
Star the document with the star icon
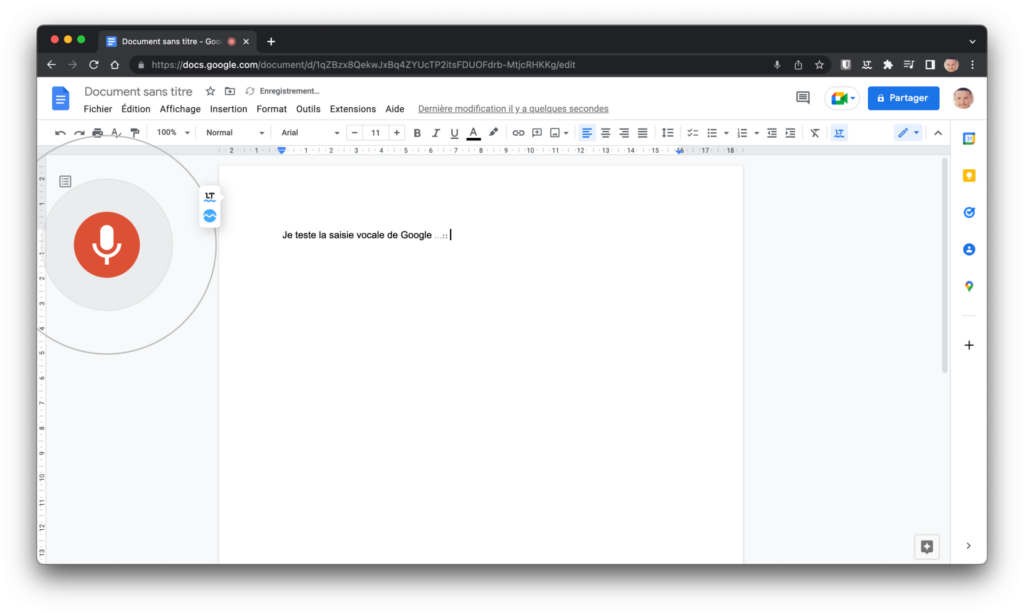210,91
